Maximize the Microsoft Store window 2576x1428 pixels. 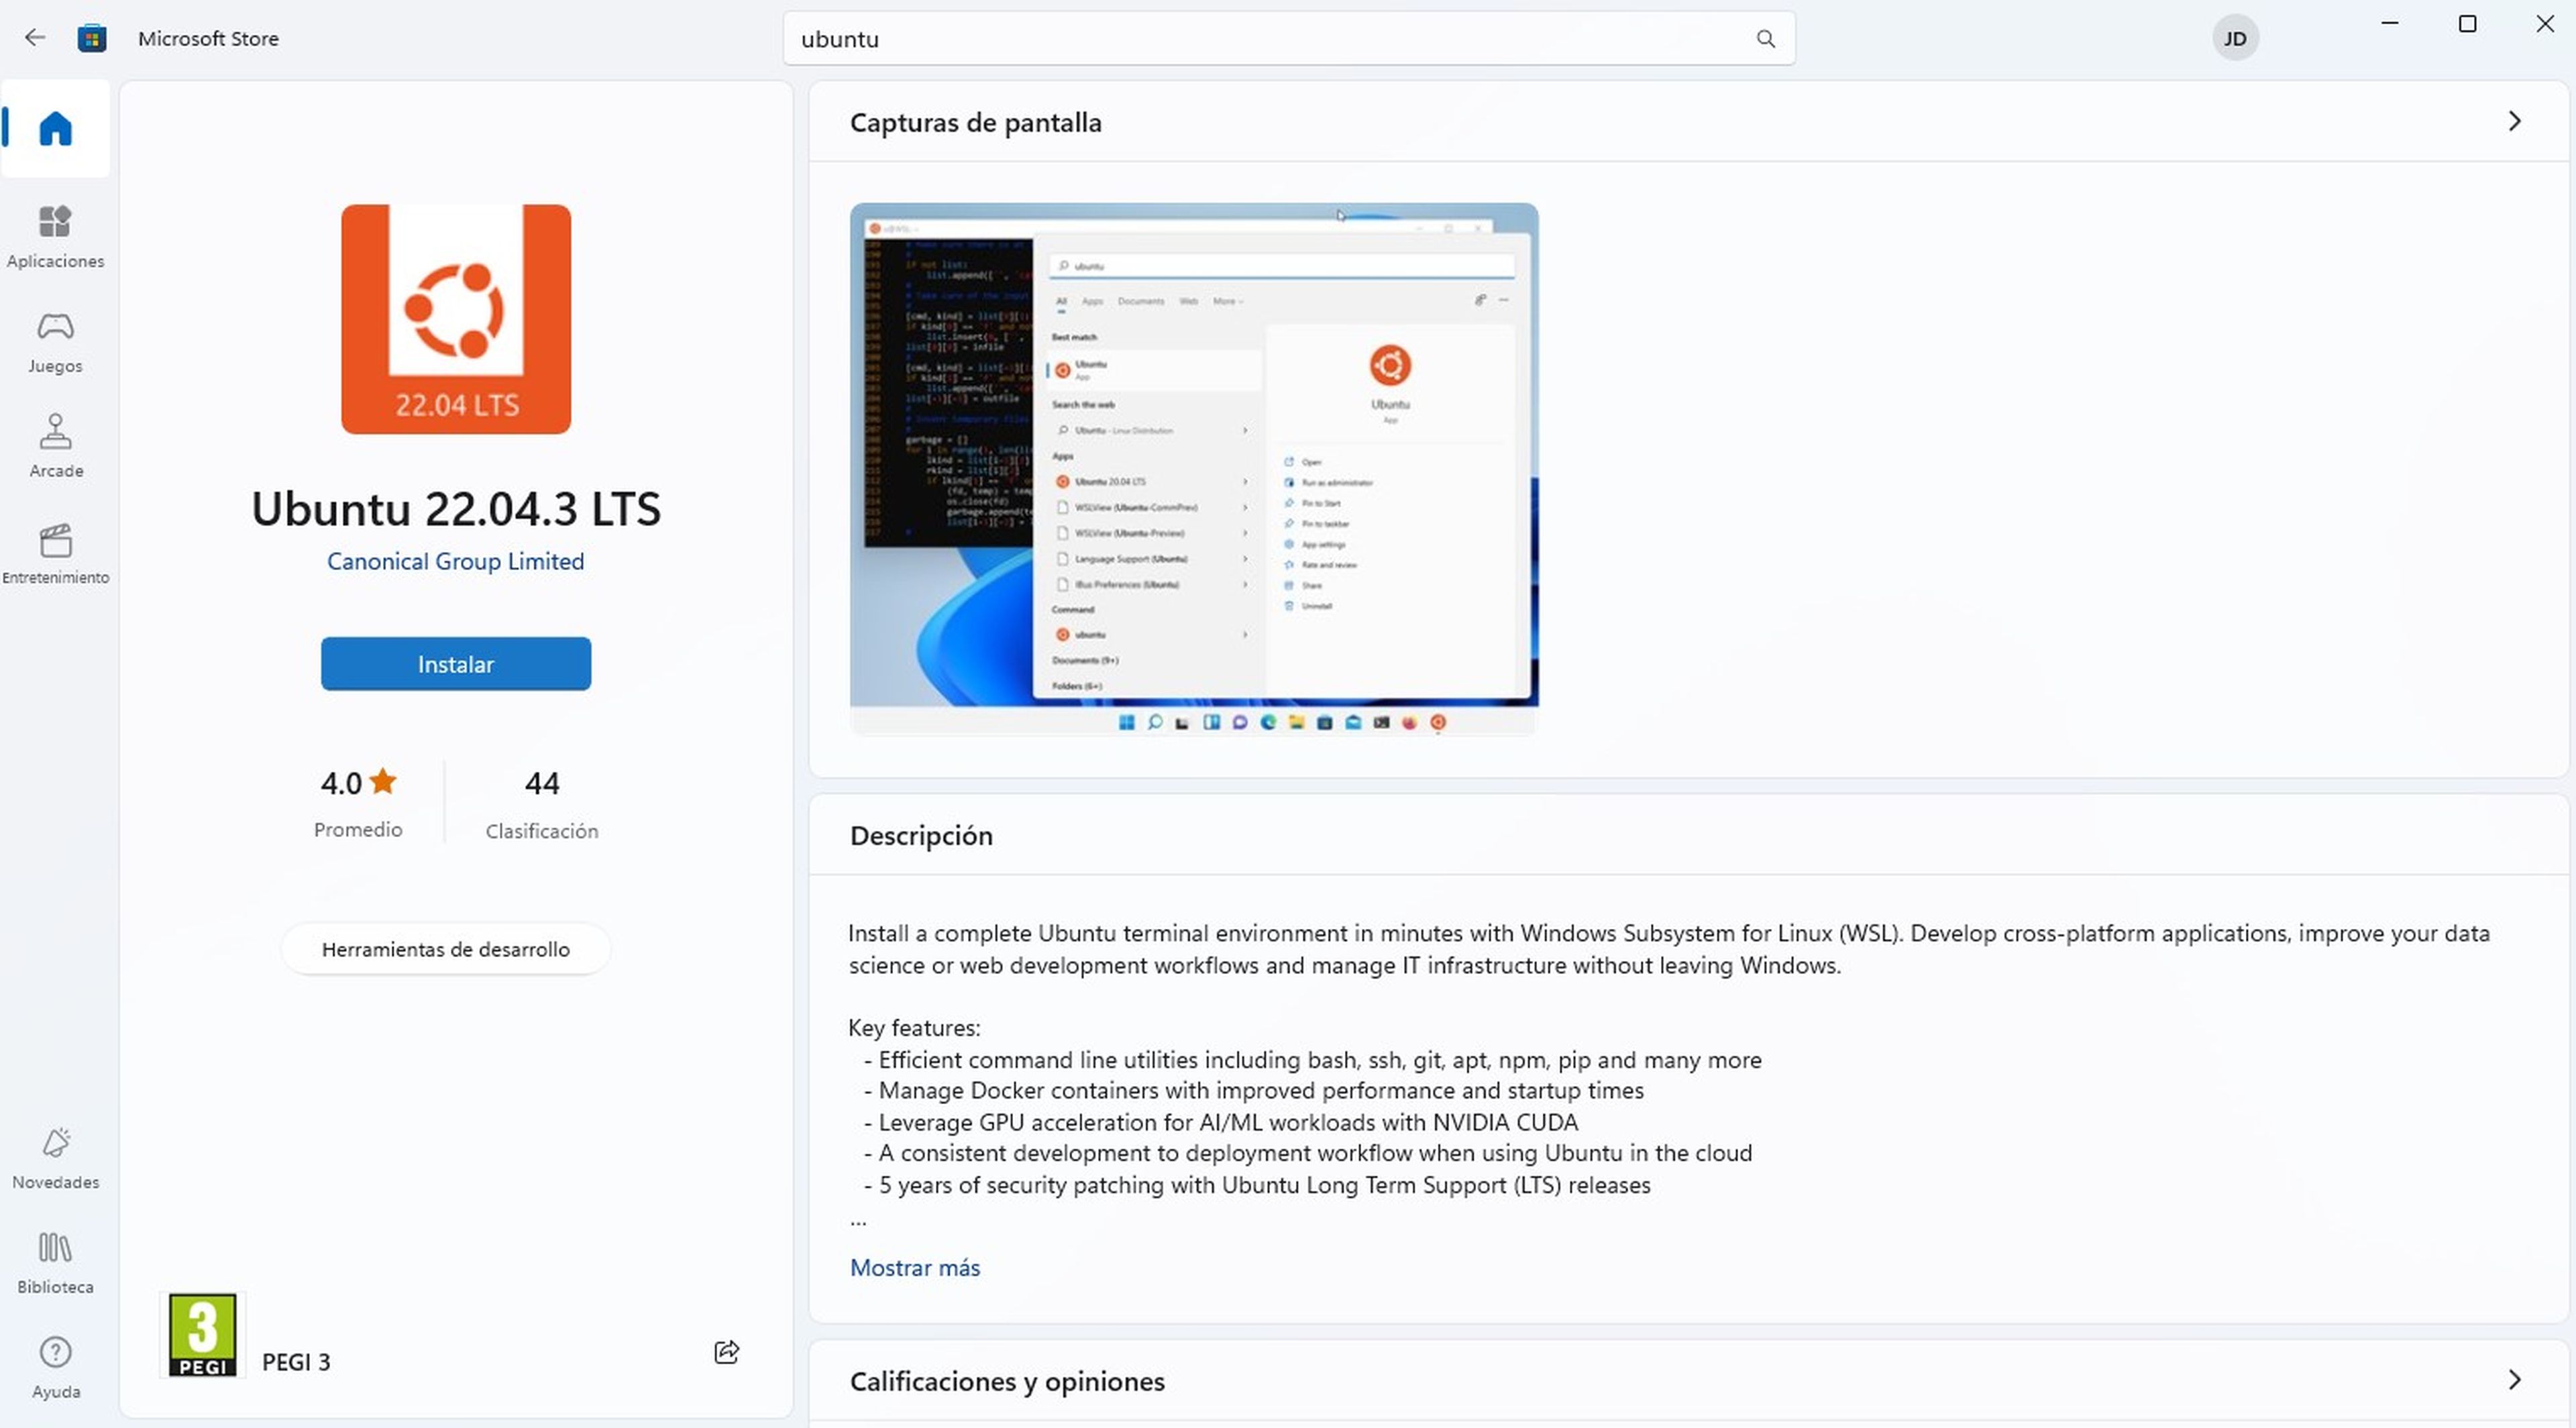tap(2467, 24)
